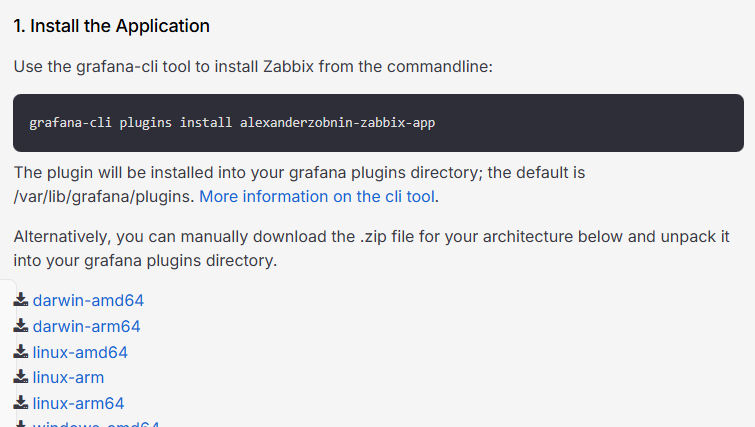Screen dimensions: 755x427
Task: Click the download icon beside darwin-amd64
Action: [x=21, y=300]
